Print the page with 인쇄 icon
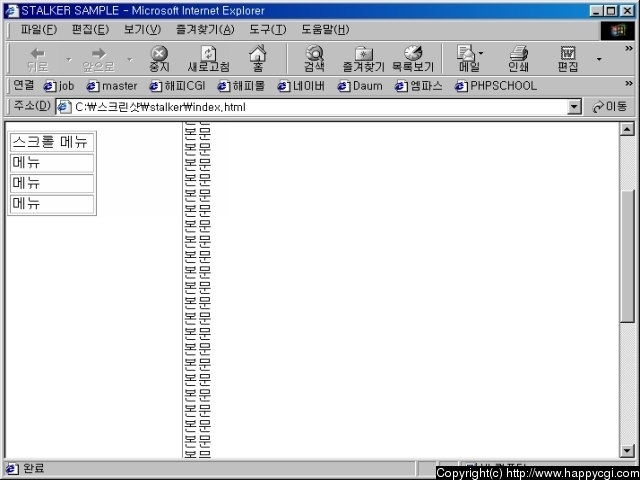 518,59
